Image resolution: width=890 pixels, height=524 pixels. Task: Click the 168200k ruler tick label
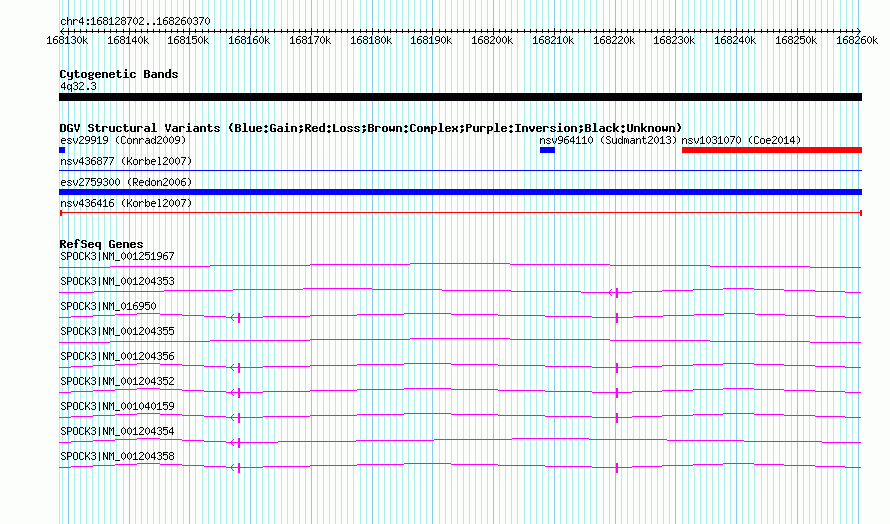click(x=492, y=40)
